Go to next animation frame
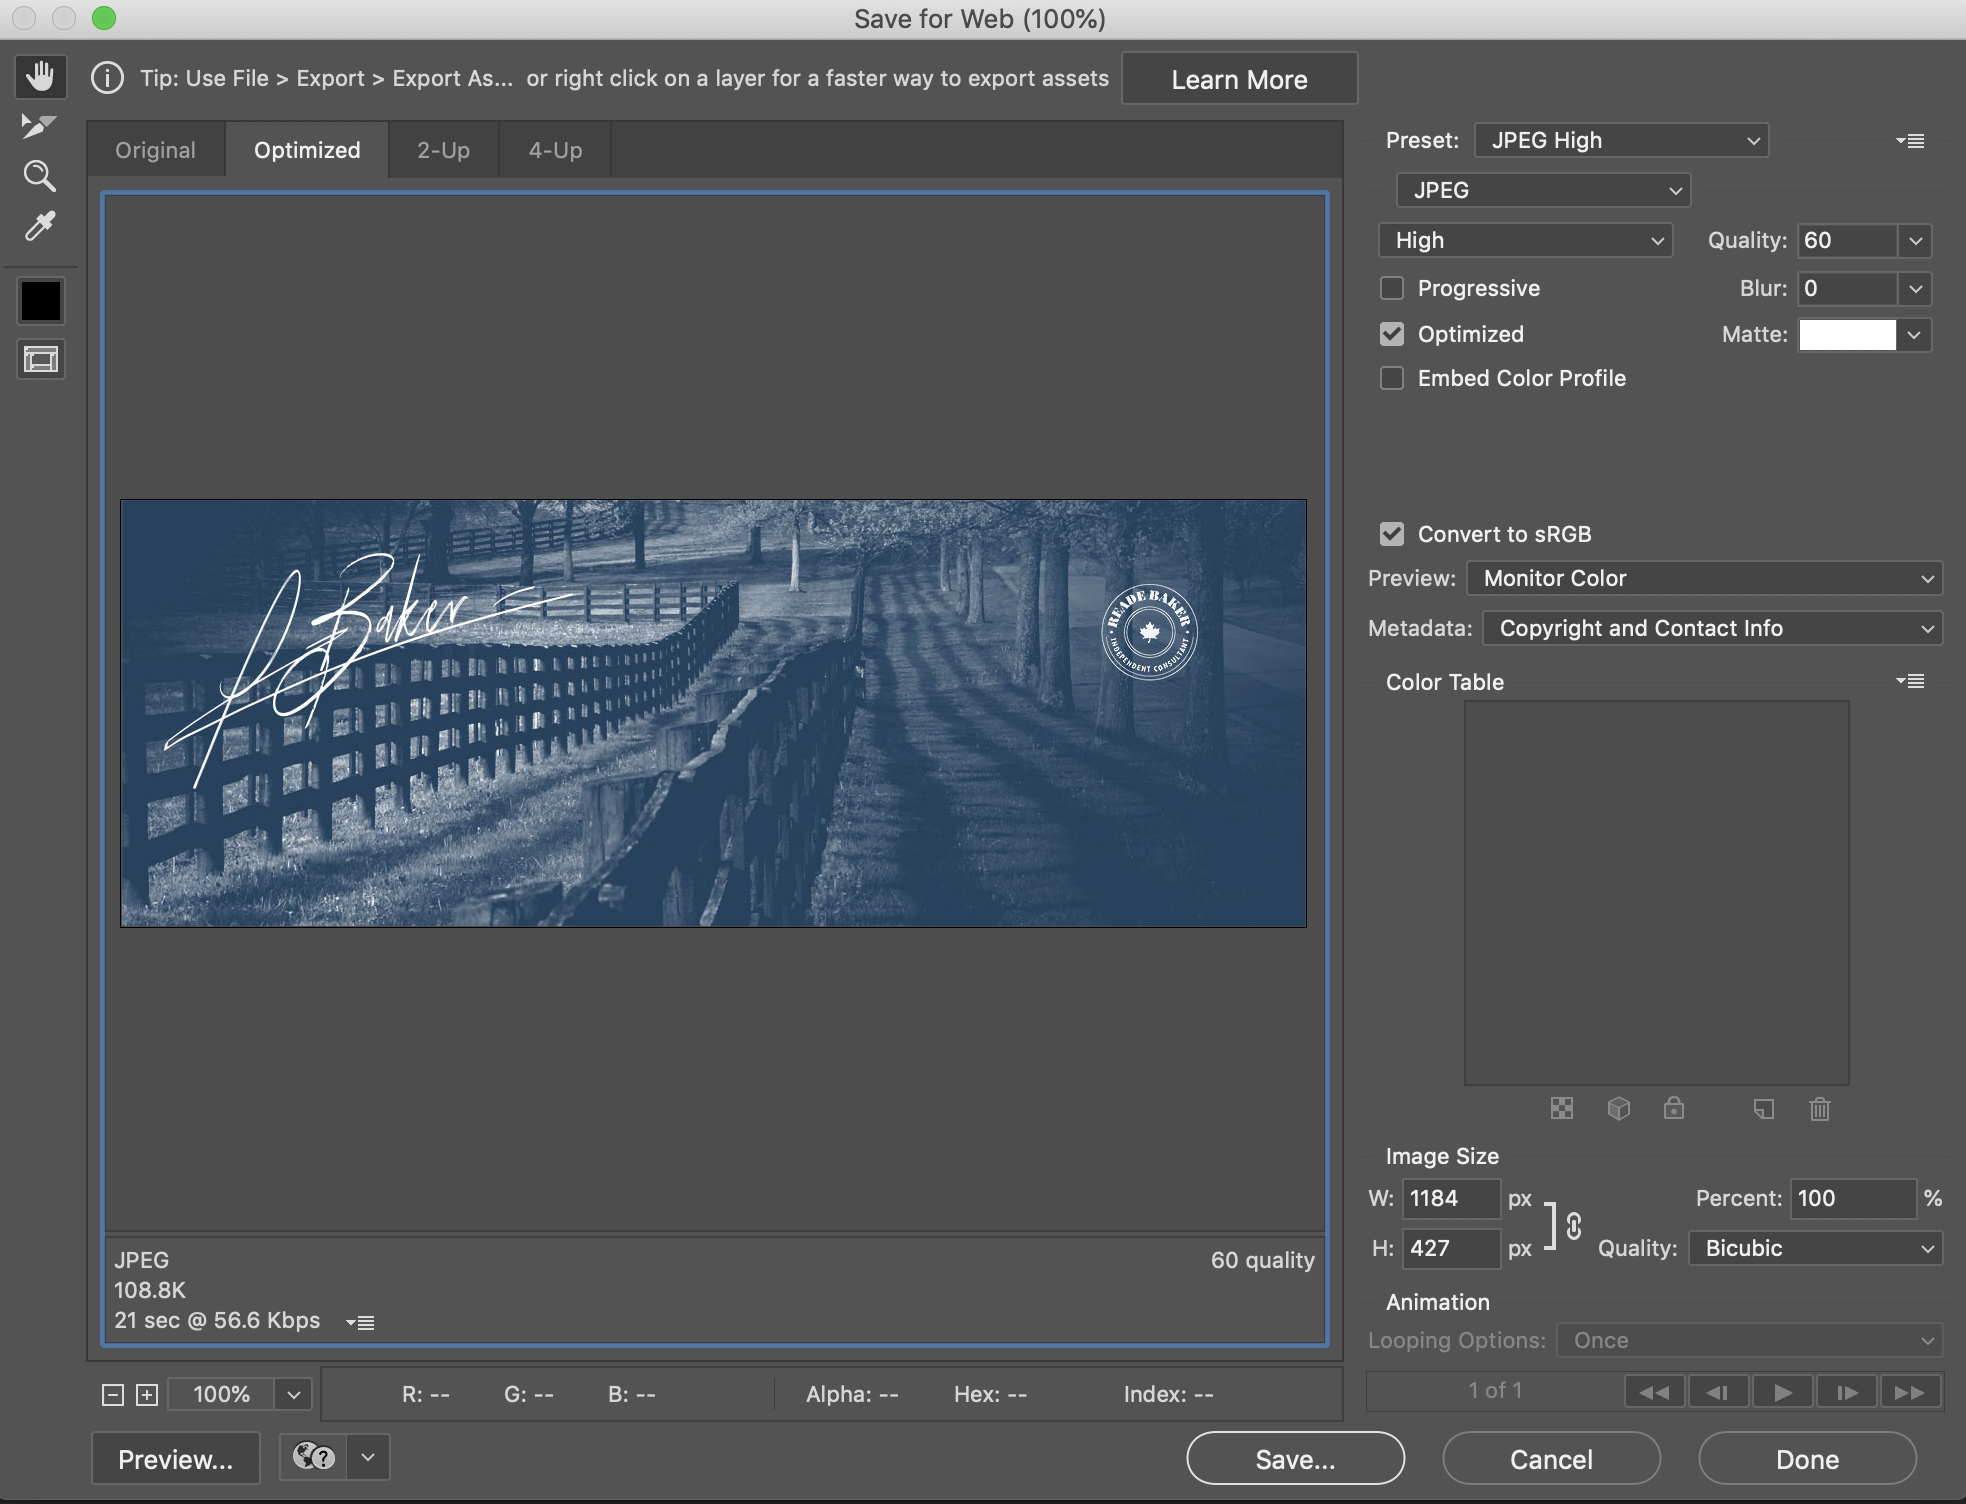This screenshot has height=1504, width=1966. tap(1846, 1392)
